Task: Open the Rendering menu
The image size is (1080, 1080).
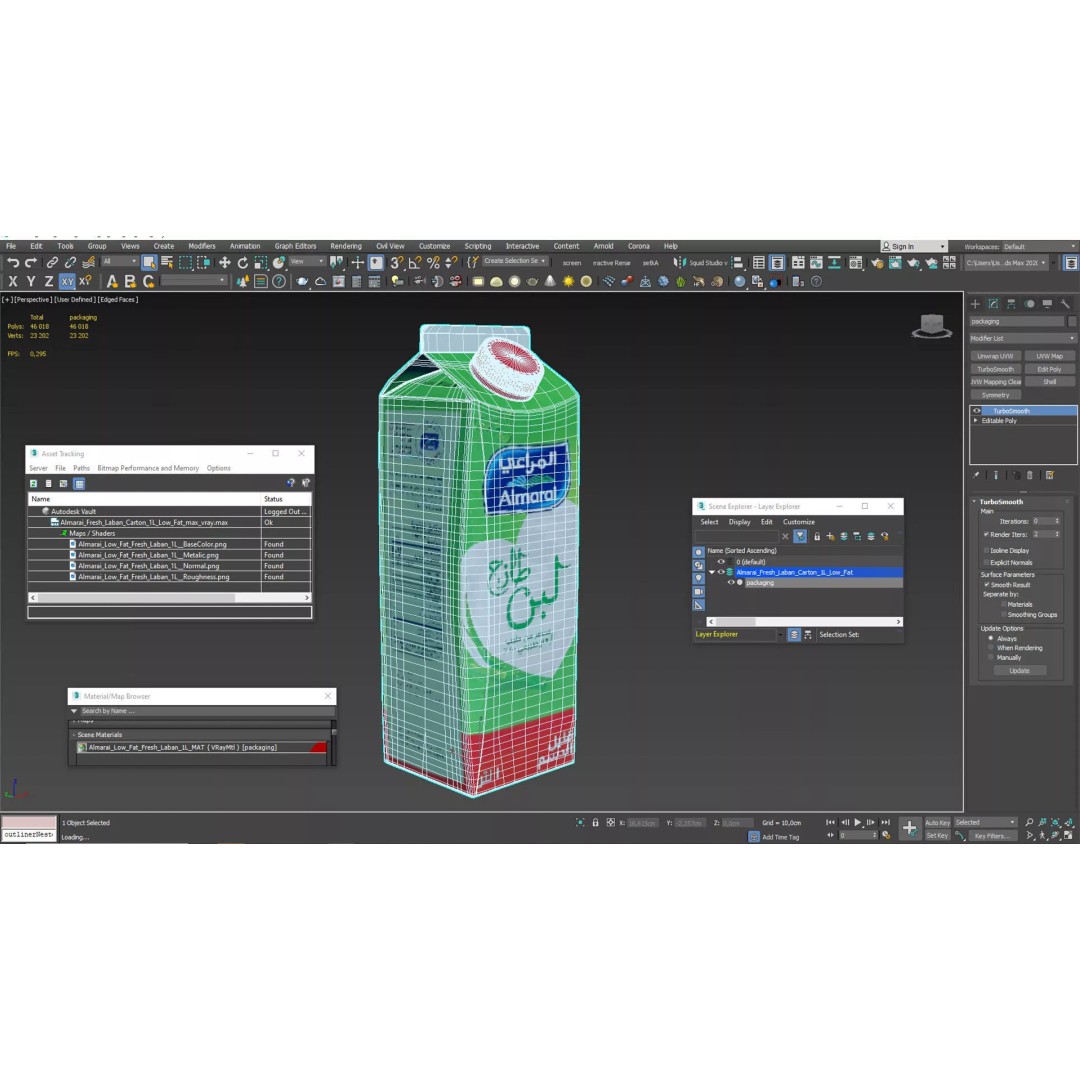Action: [x=346, y=246]
